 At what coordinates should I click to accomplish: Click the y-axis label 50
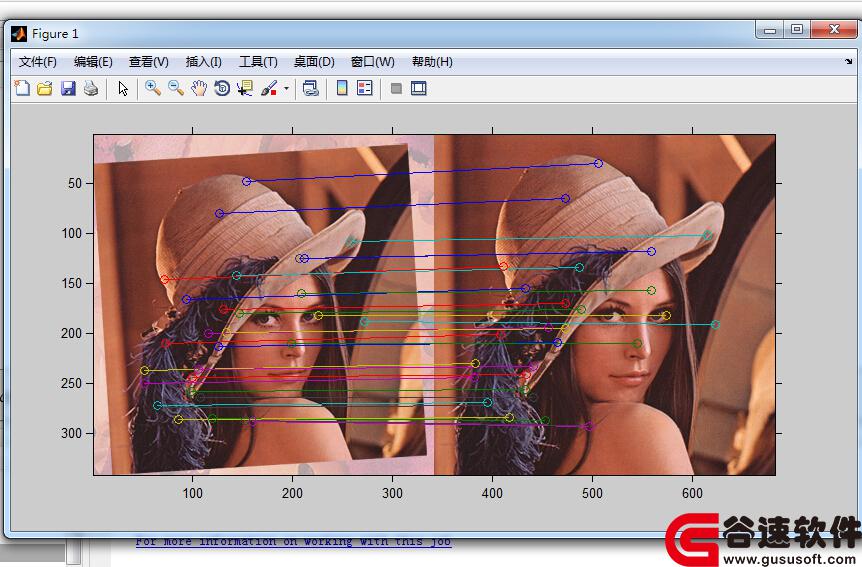click(x=75, y=183)
